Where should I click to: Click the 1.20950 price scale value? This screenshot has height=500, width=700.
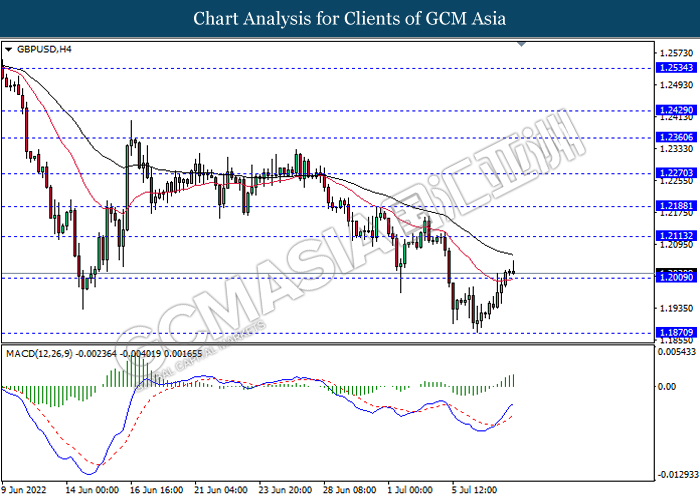676,245
